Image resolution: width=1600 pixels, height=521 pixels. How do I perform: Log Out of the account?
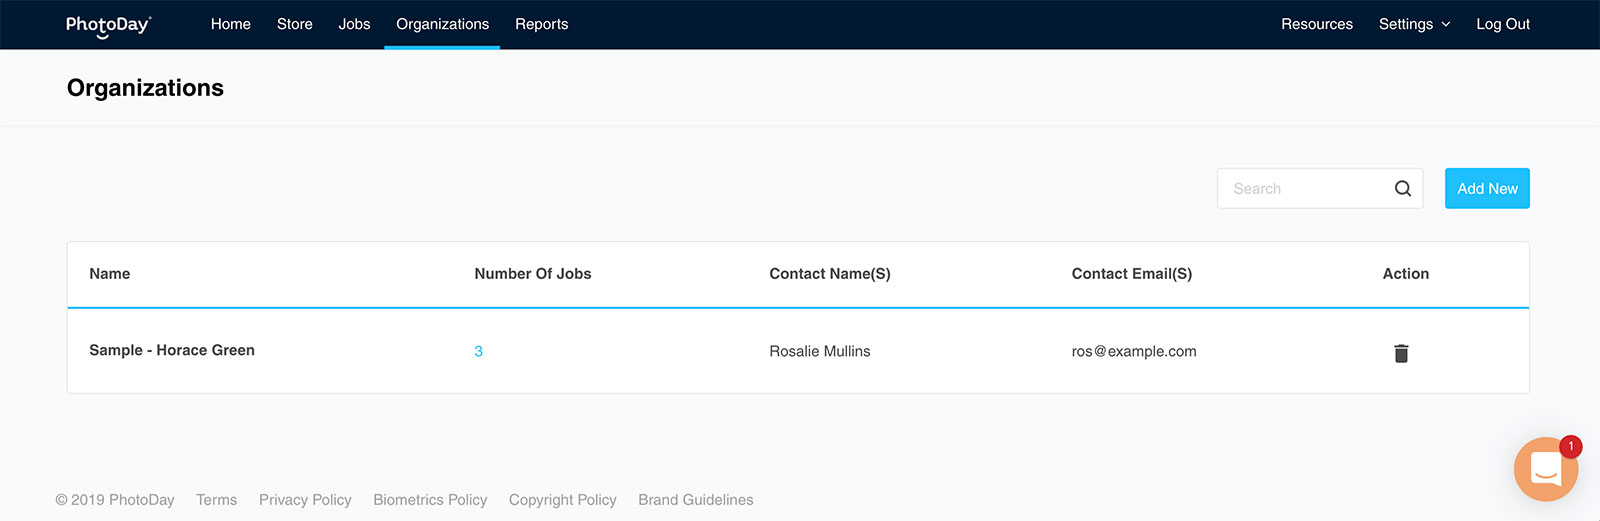pyautogui.click(x=1502, y=25)
